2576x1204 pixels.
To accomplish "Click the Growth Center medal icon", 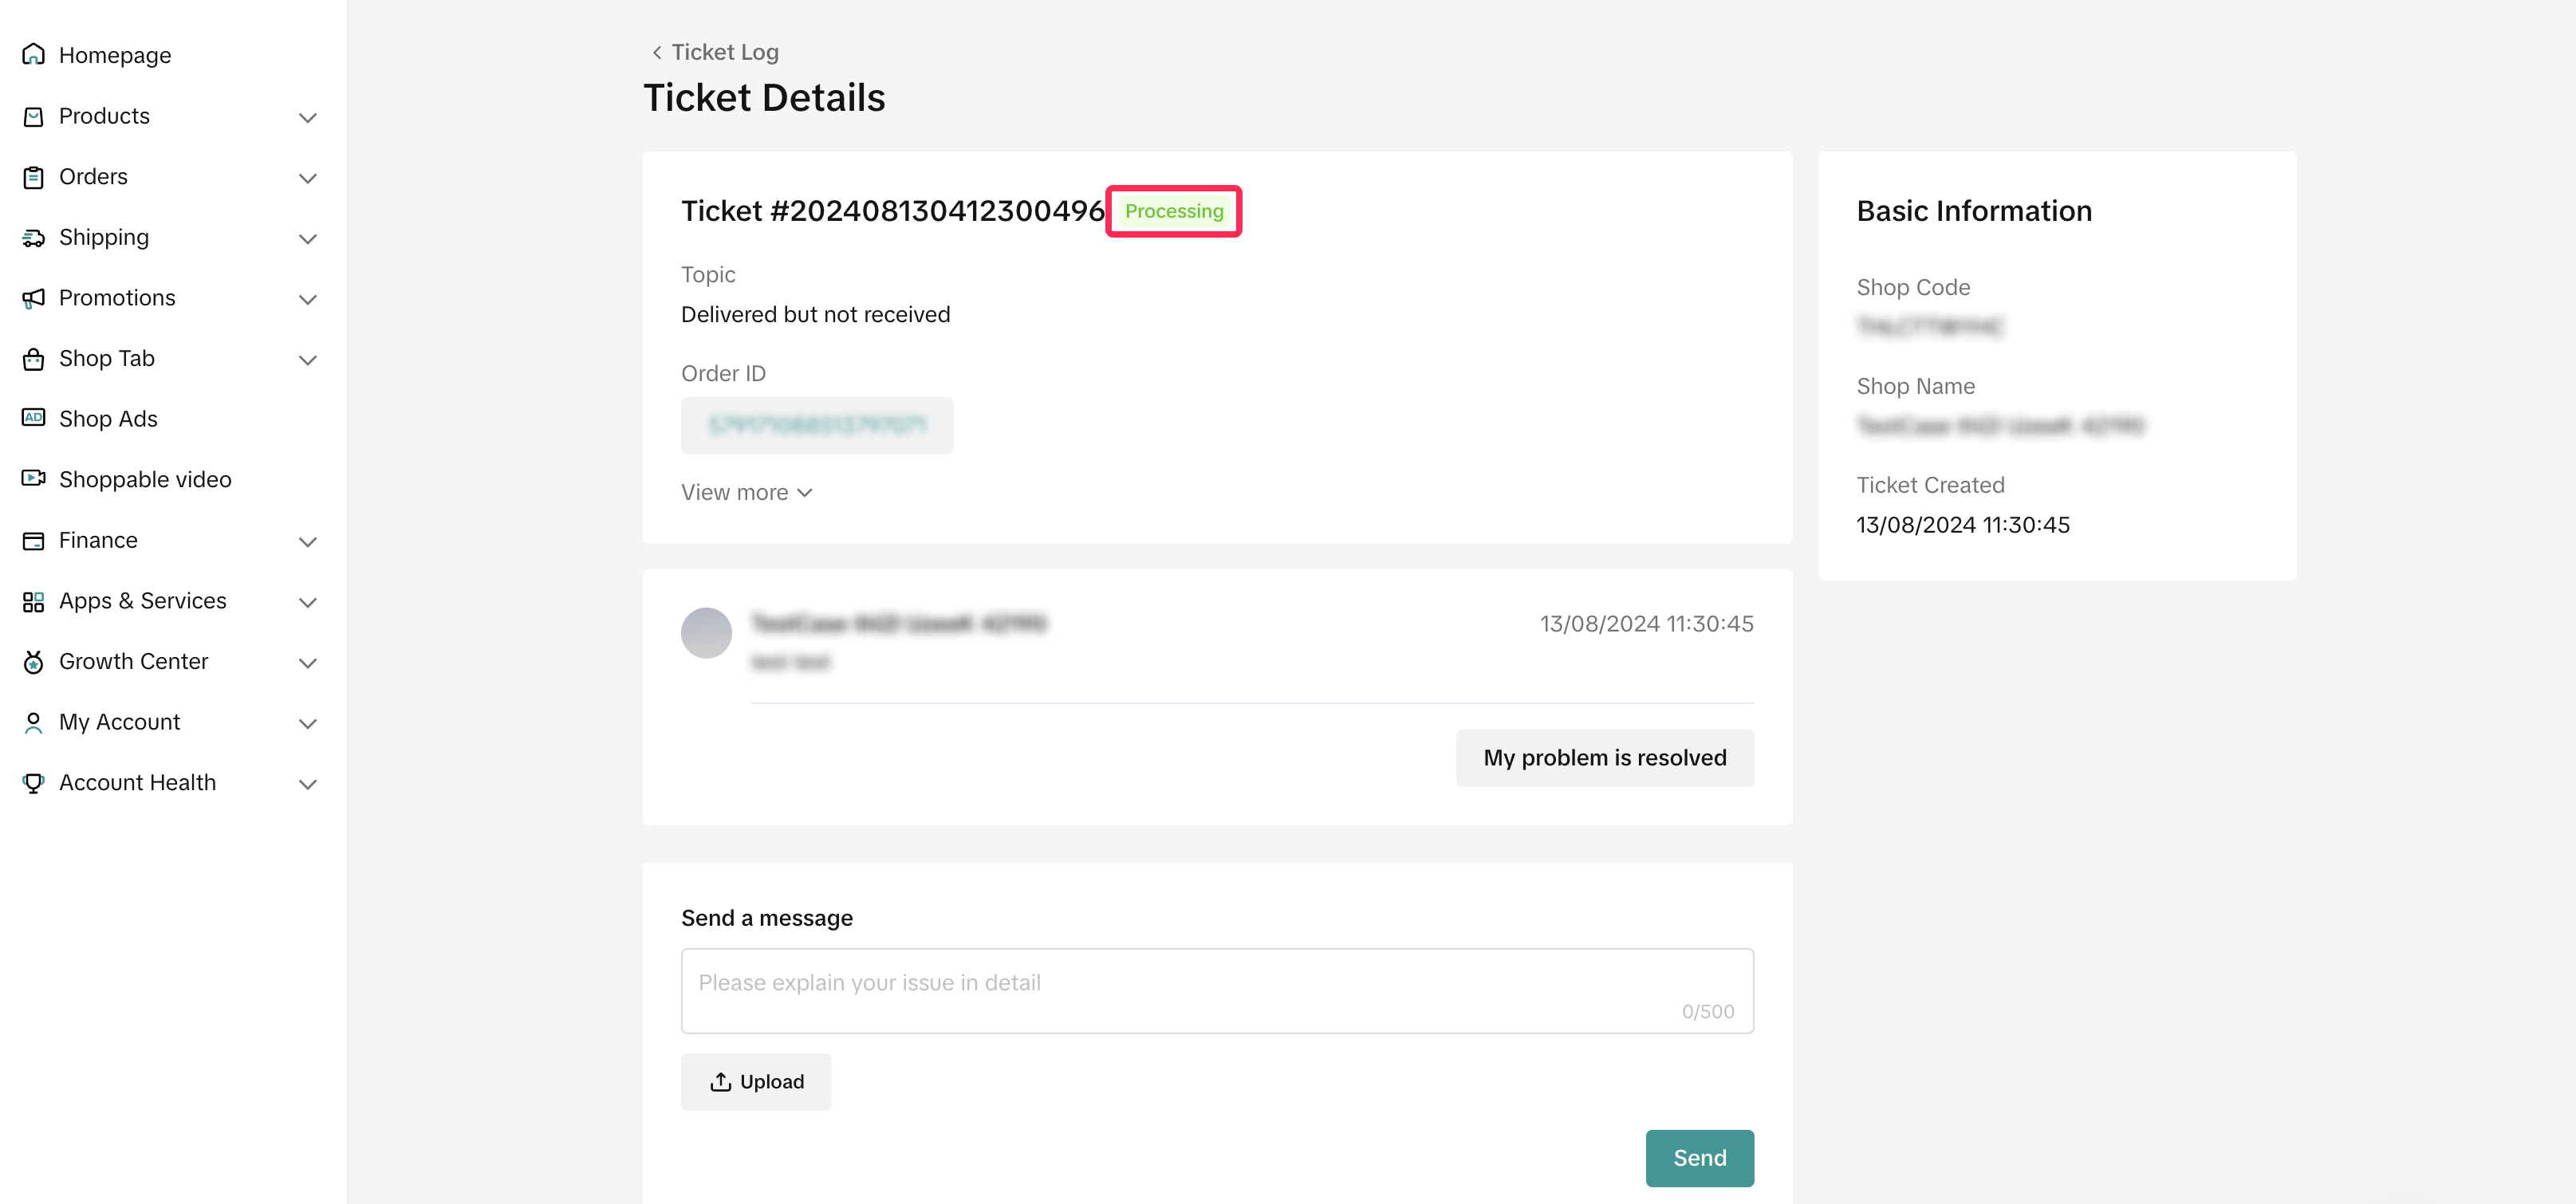I will pyautogui.click(x=33, y=662).
